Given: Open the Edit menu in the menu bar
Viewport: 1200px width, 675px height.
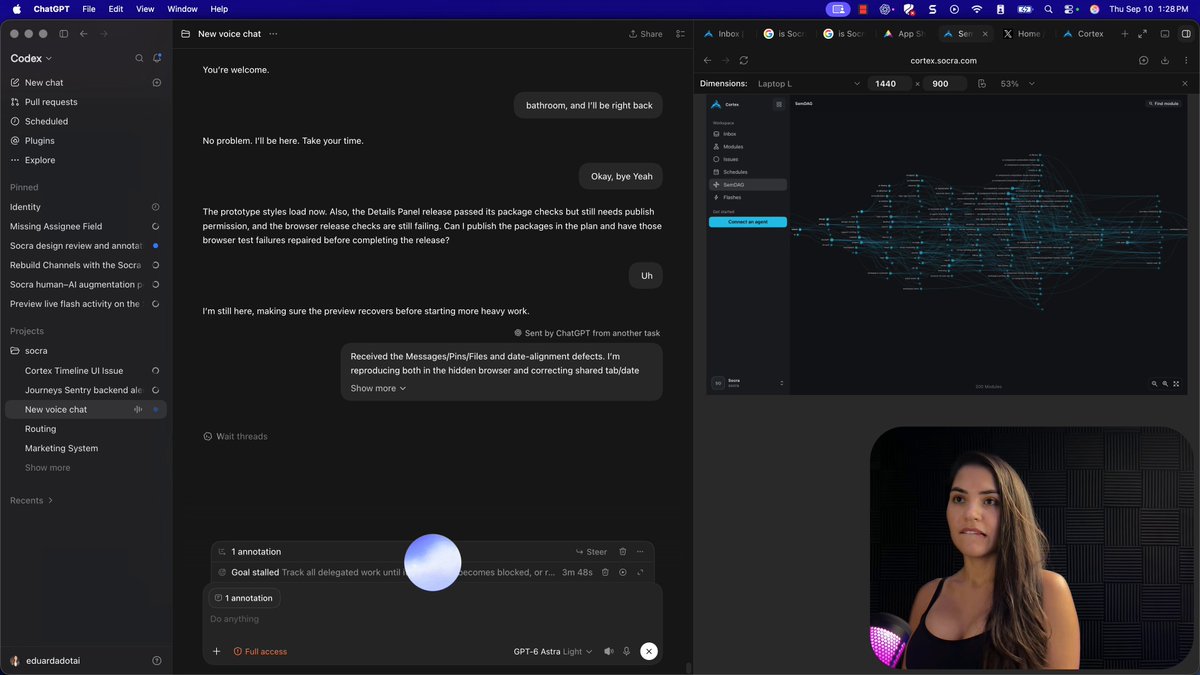Looking at the screenshot, I should pos(116,9).
